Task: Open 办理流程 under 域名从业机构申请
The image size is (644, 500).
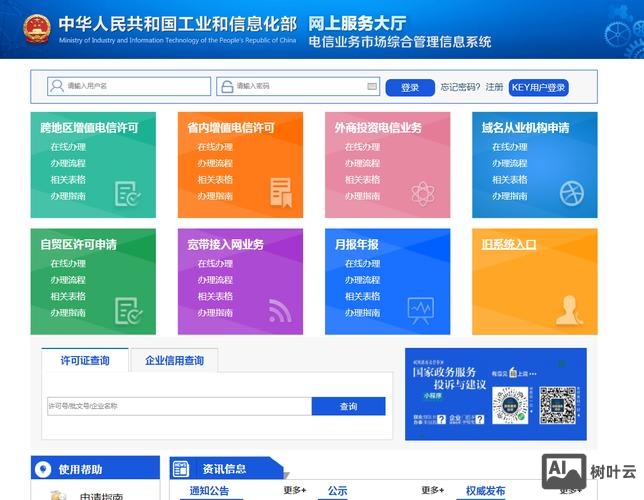Action: (x=510, y=163)
